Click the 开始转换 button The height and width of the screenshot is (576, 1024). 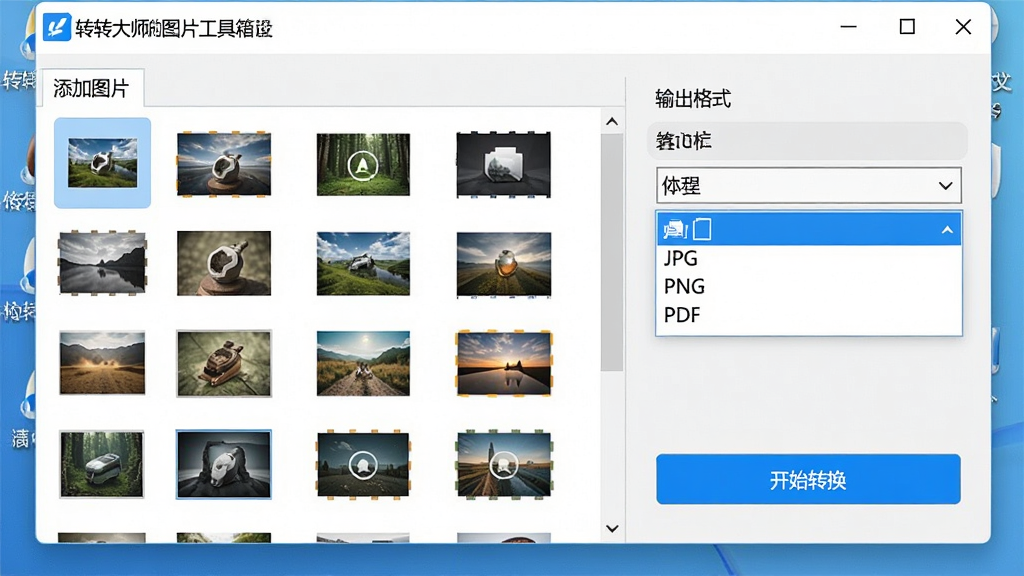click(808, 479)
